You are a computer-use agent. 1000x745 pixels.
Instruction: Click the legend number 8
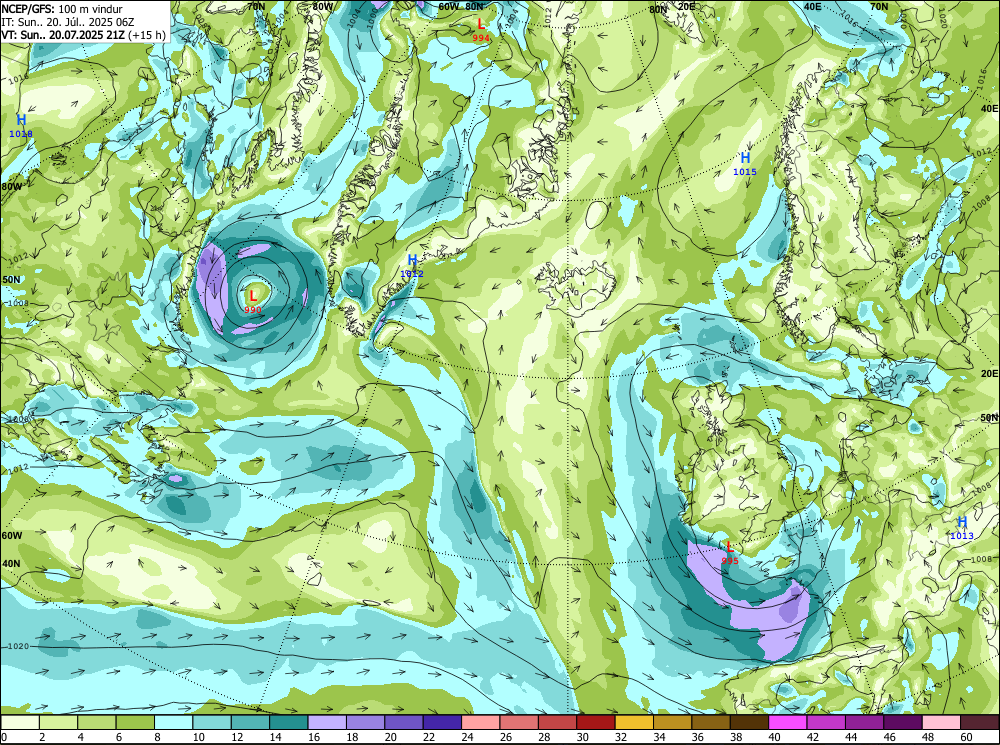click(158, 737)
